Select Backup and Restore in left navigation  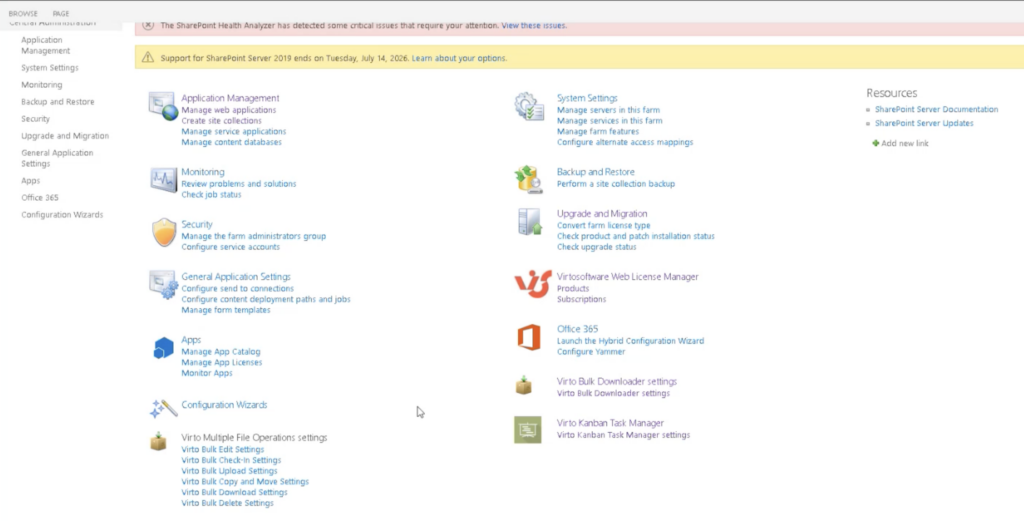coord(57,102)
